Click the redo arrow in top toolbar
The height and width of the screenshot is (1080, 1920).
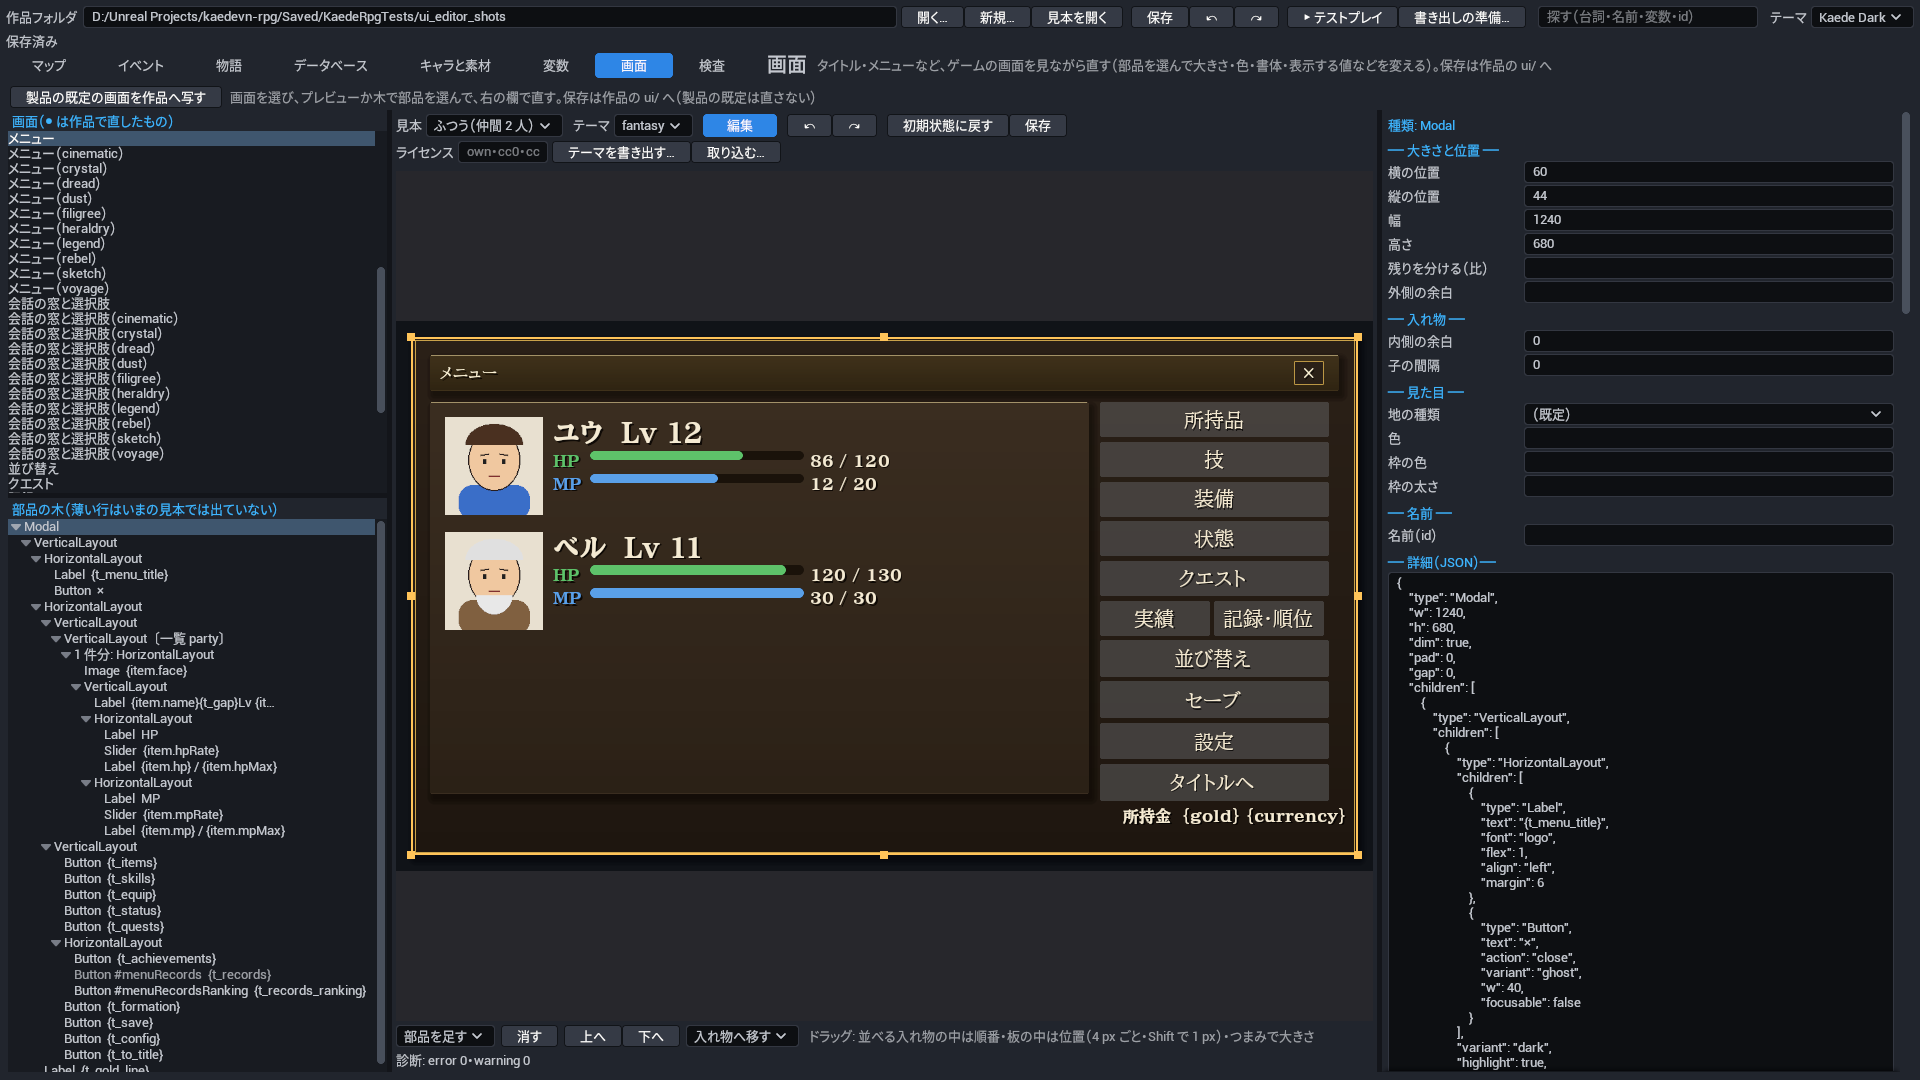pos(1256,17)
